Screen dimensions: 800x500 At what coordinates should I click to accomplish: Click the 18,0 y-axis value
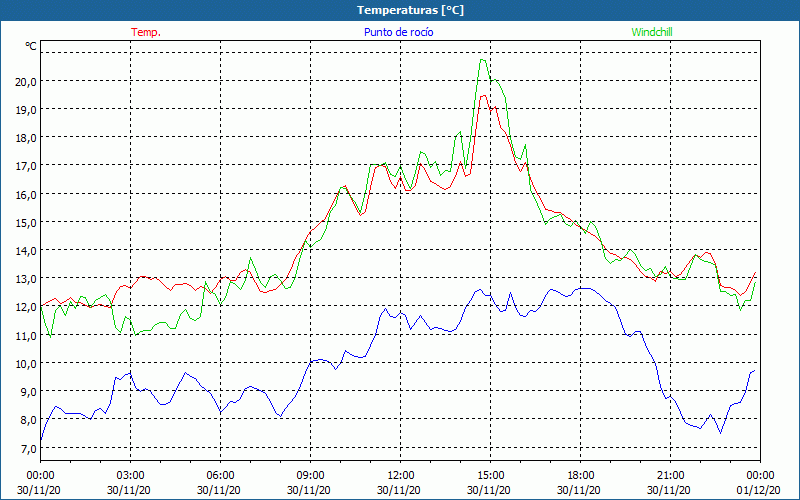pos(26,138)
